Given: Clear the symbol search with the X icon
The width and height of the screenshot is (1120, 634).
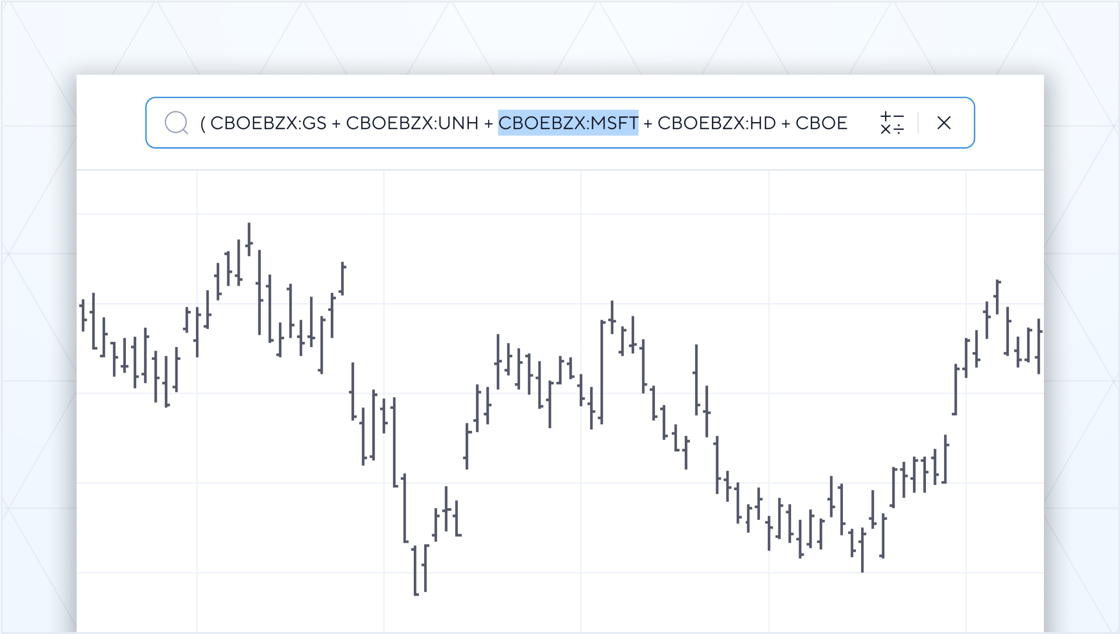Looking at the screenshot, I should pos(943,123).
